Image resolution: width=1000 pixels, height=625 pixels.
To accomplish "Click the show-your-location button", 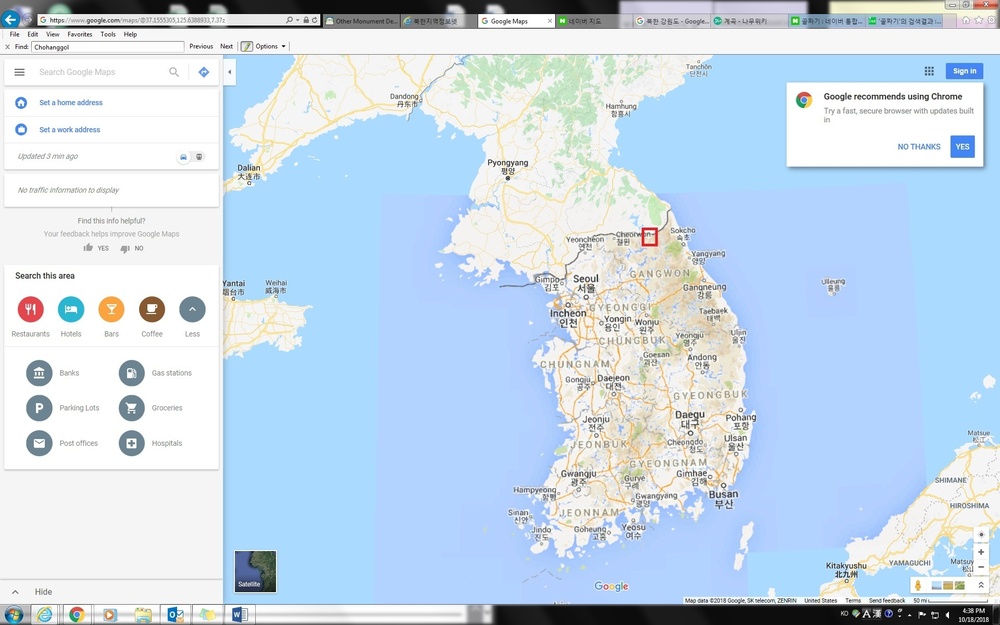I will point(981,534).
